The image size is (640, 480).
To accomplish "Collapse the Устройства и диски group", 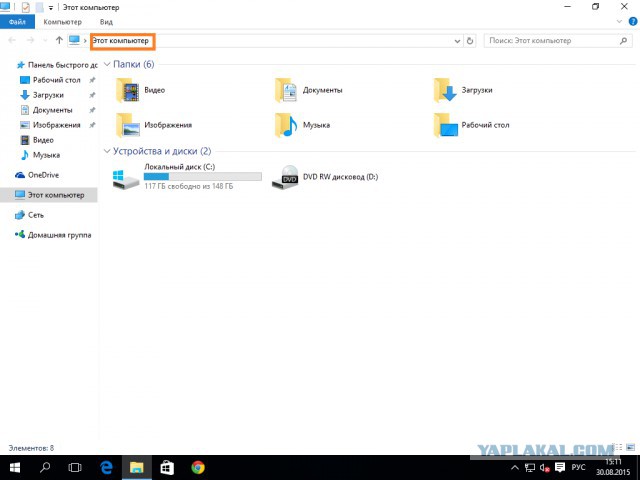I will pos(108,151).
